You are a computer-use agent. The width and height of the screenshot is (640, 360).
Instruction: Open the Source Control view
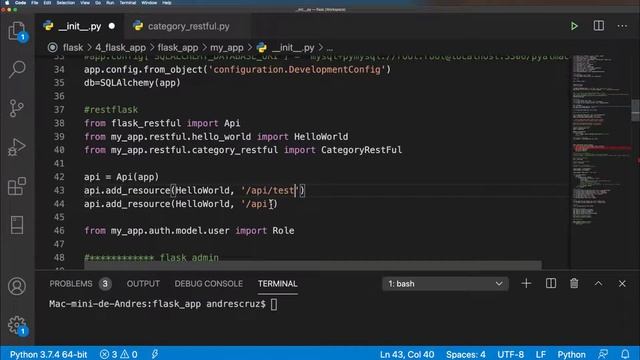(x=16, y=108)
